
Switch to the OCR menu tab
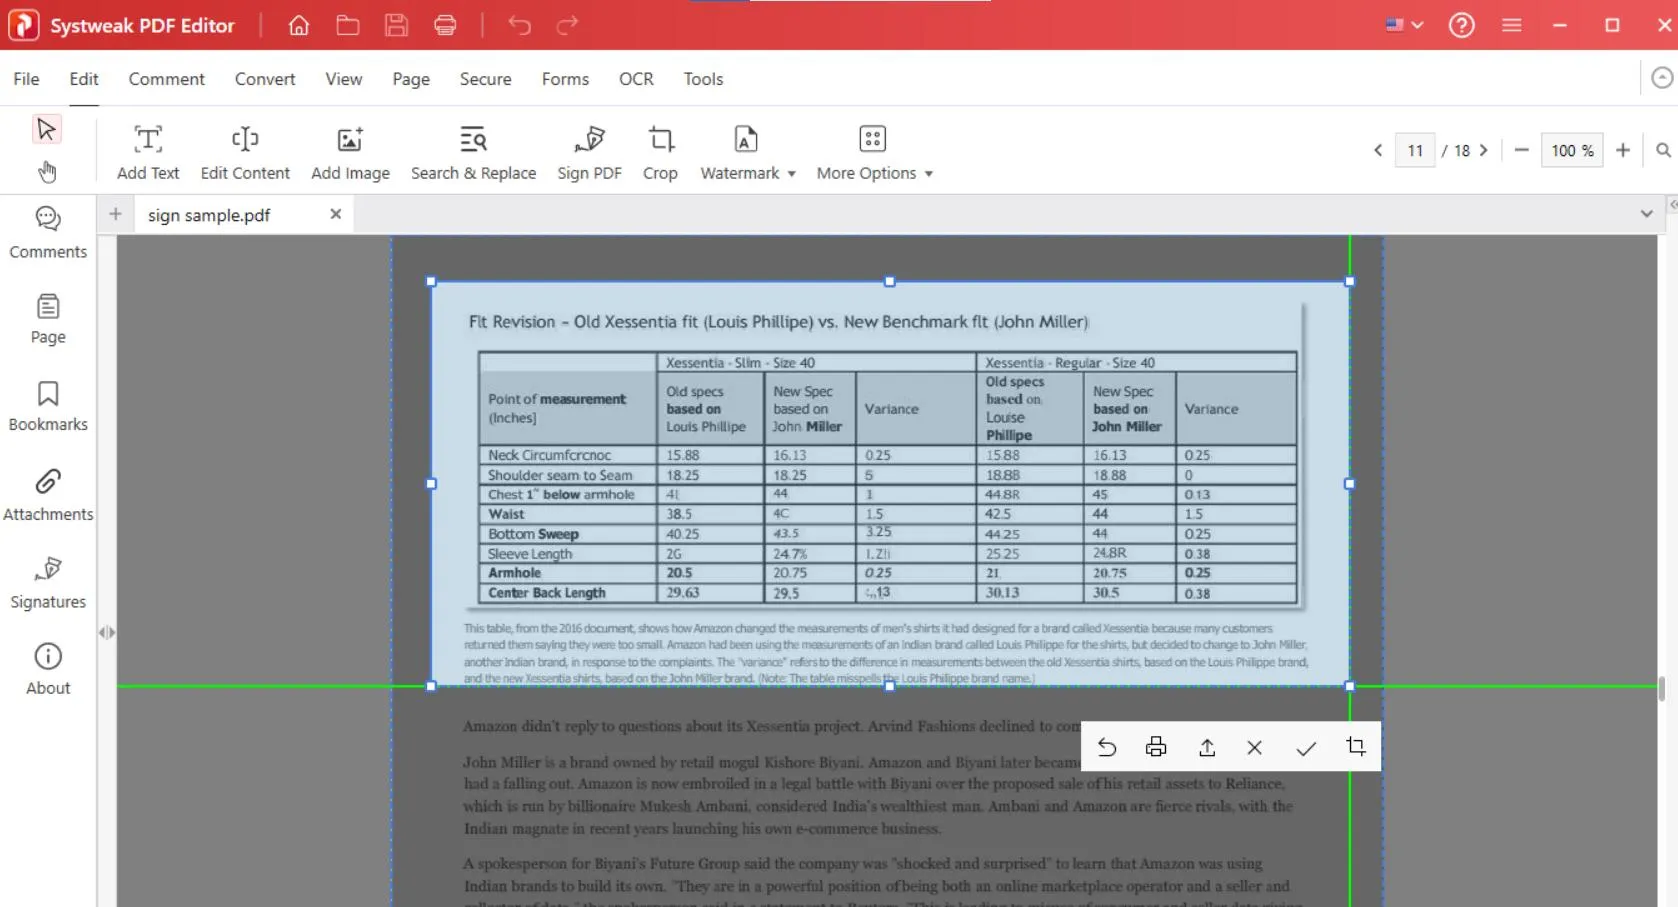[635, 79]
